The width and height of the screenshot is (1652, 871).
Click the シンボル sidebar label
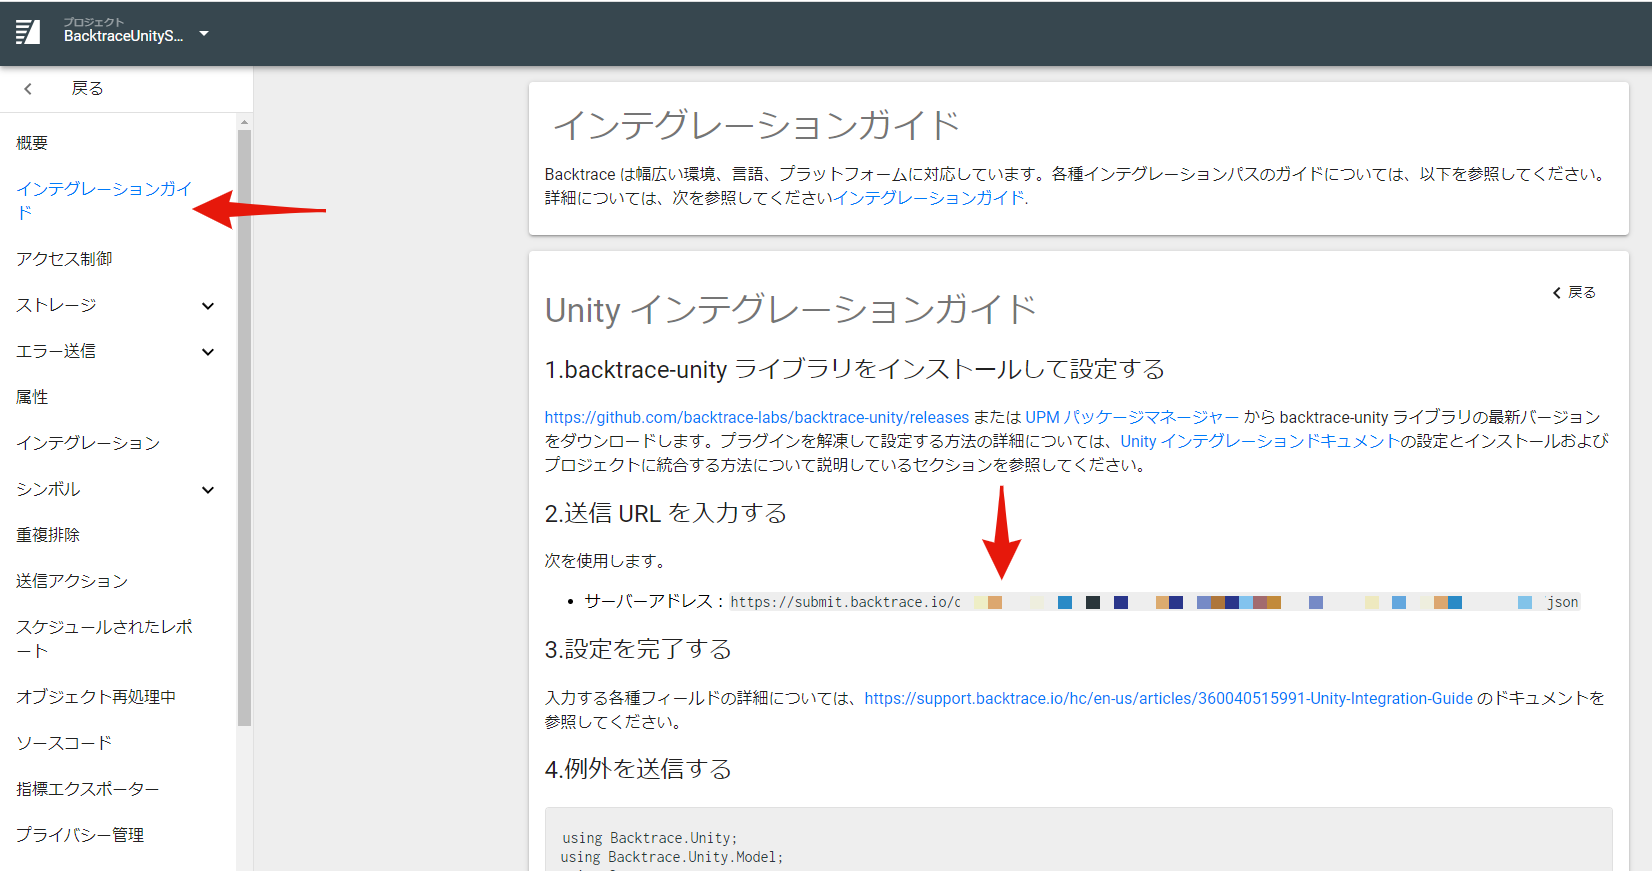click(48, 489)
